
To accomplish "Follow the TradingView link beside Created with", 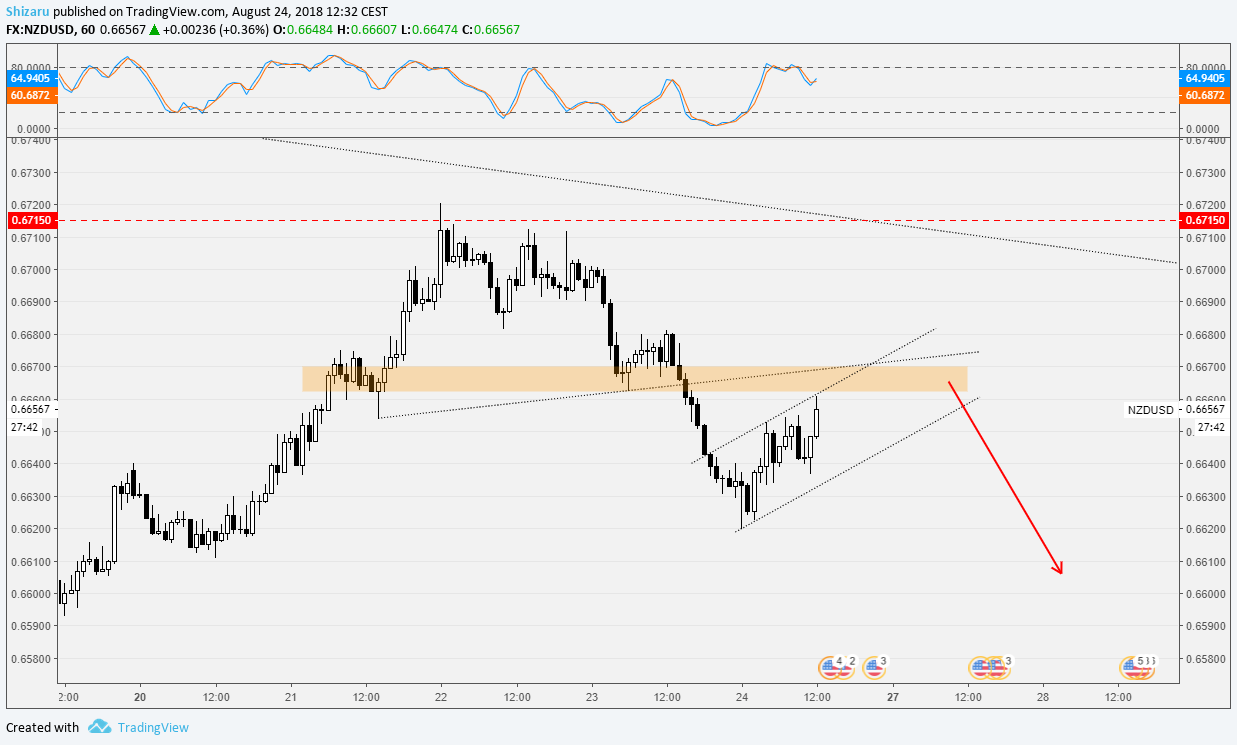I will pyautogui.click(x=152, y=727).
